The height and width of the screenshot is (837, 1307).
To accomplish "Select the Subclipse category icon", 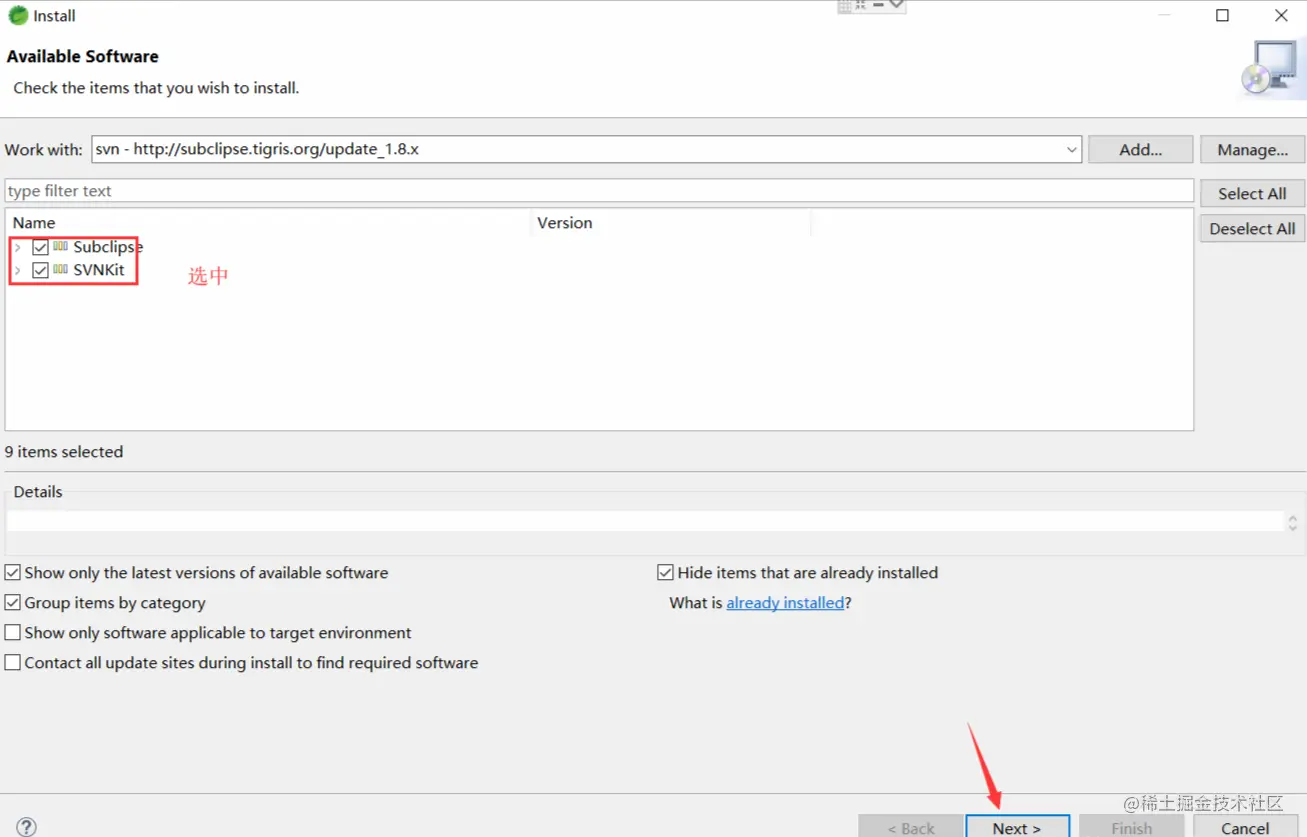I will pyautogui.click(x=61, y=246).
